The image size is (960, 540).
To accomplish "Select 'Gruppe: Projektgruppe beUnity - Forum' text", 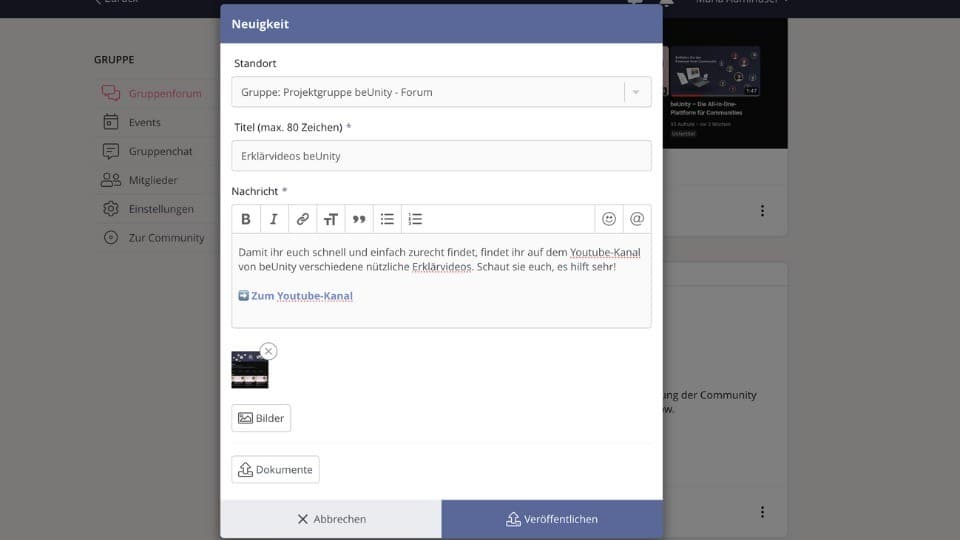I will [337, 92].
